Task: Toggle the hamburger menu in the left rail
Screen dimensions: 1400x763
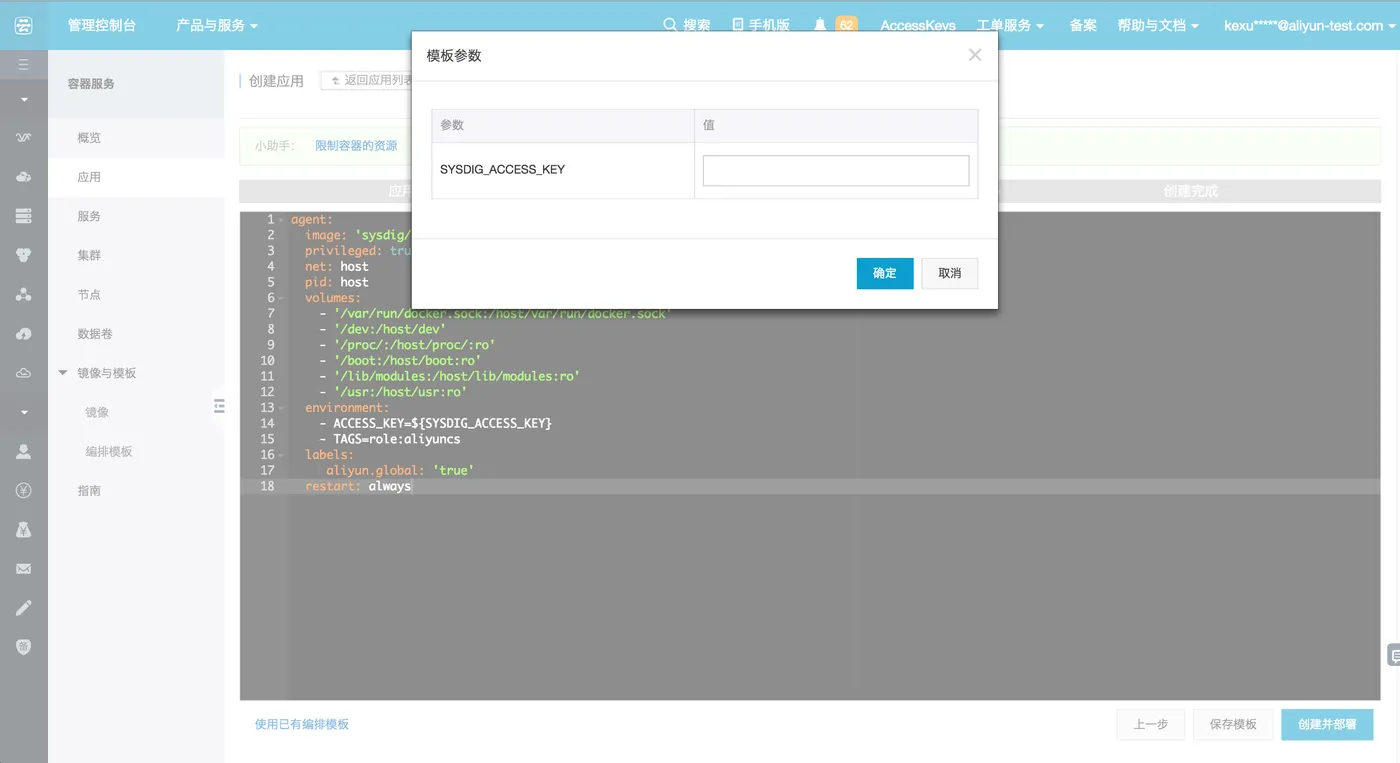Action: pyautogui.click(x=24, y=65)
